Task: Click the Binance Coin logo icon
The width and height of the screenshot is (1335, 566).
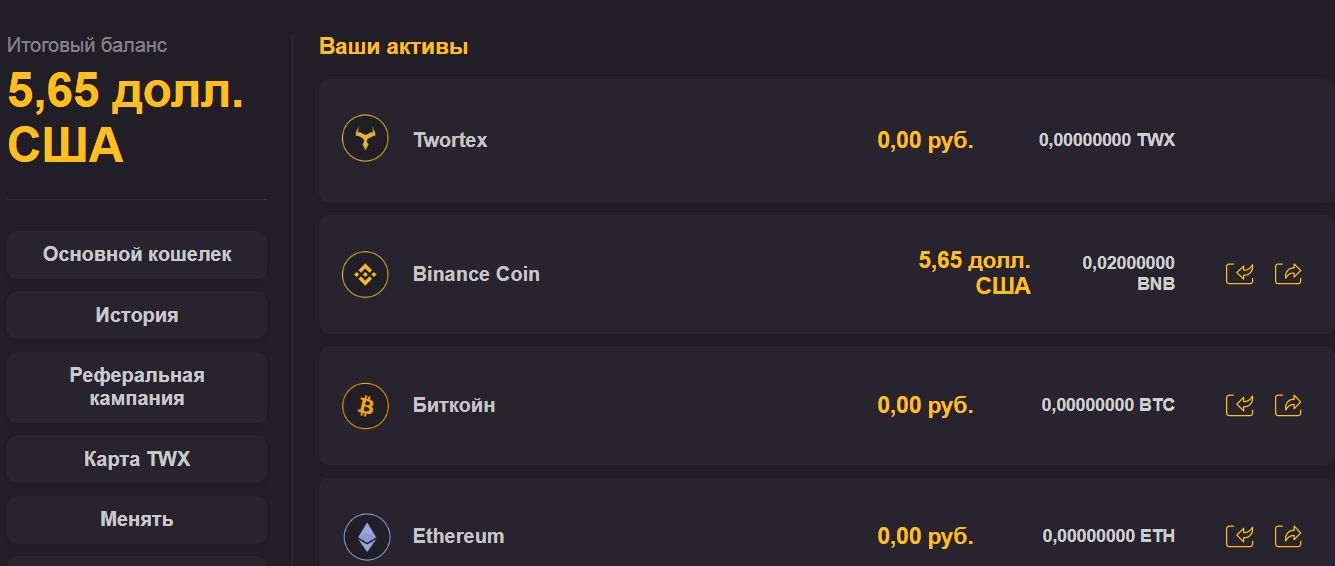Action: click(365, 274)
